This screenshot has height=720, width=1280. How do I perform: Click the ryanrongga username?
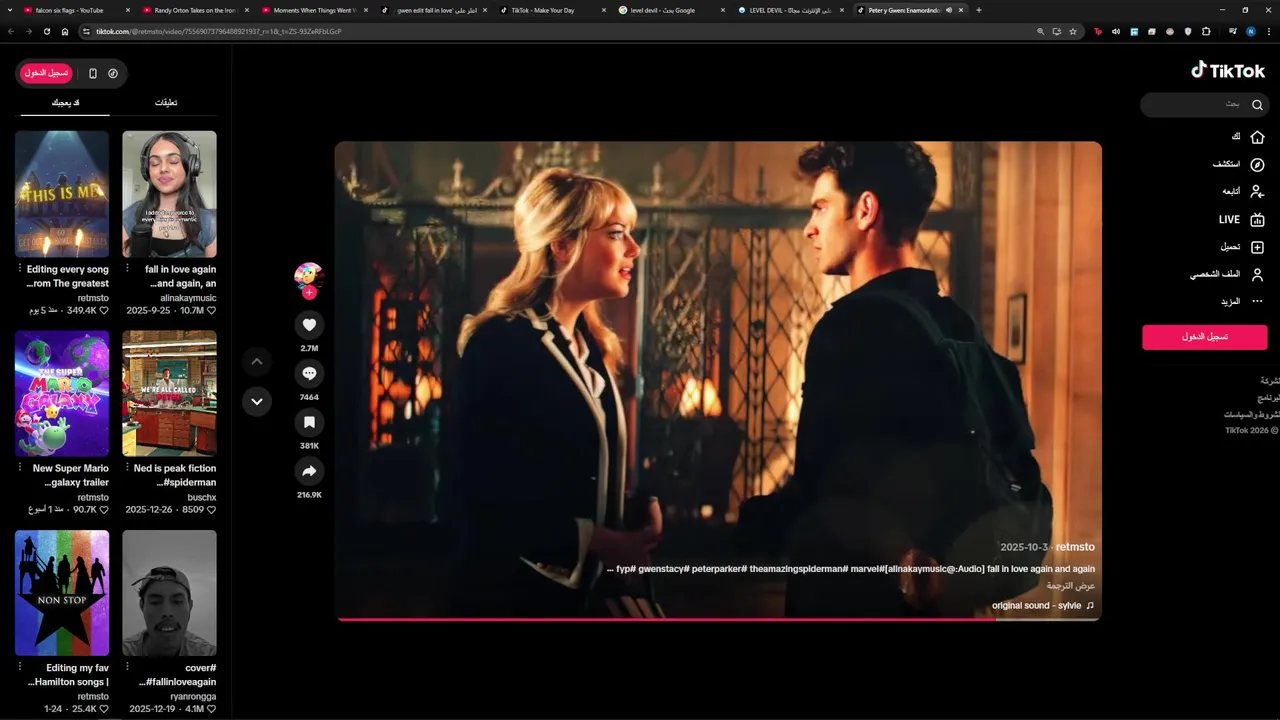(x=193, y=696)
